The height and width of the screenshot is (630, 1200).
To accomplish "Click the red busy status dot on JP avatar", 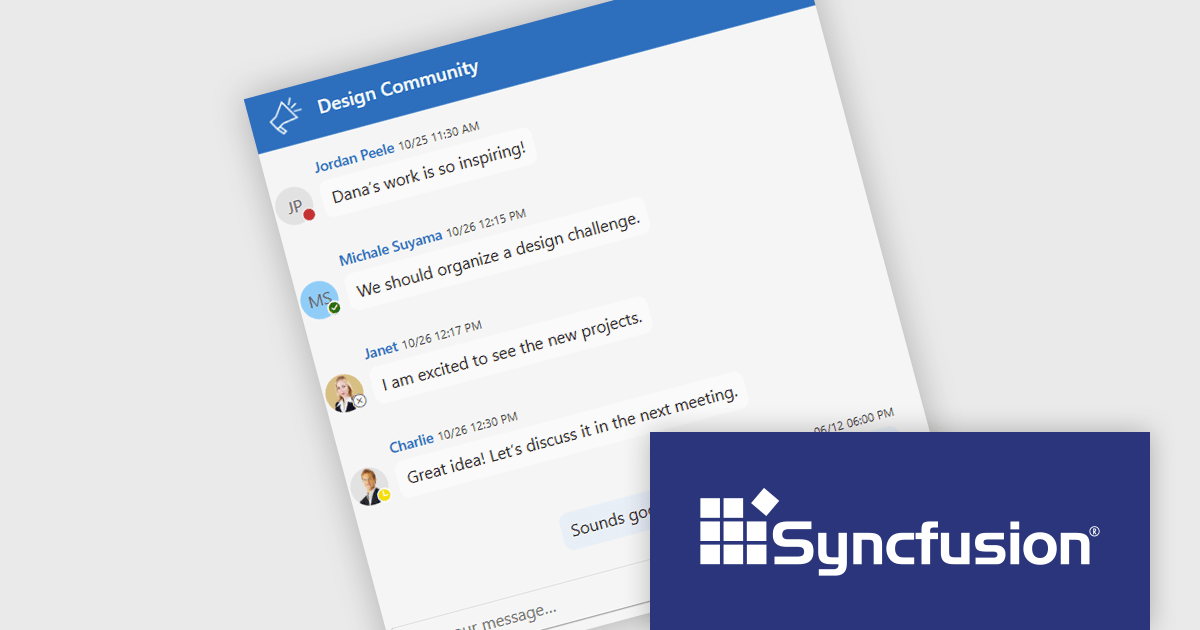I will pyautogui.click(x=309, y=214).
